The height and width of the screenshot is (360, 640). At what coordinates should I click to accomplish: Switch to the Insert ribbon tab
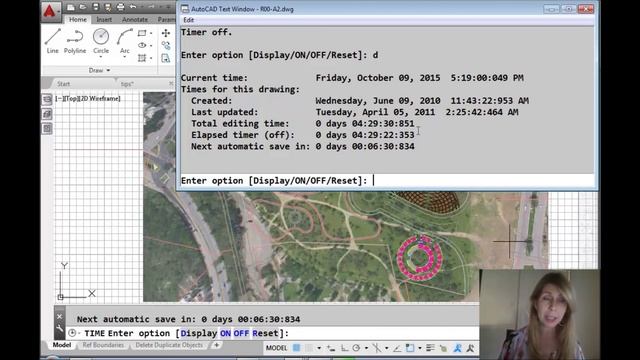pyautogui.click(x=104, y=19)
